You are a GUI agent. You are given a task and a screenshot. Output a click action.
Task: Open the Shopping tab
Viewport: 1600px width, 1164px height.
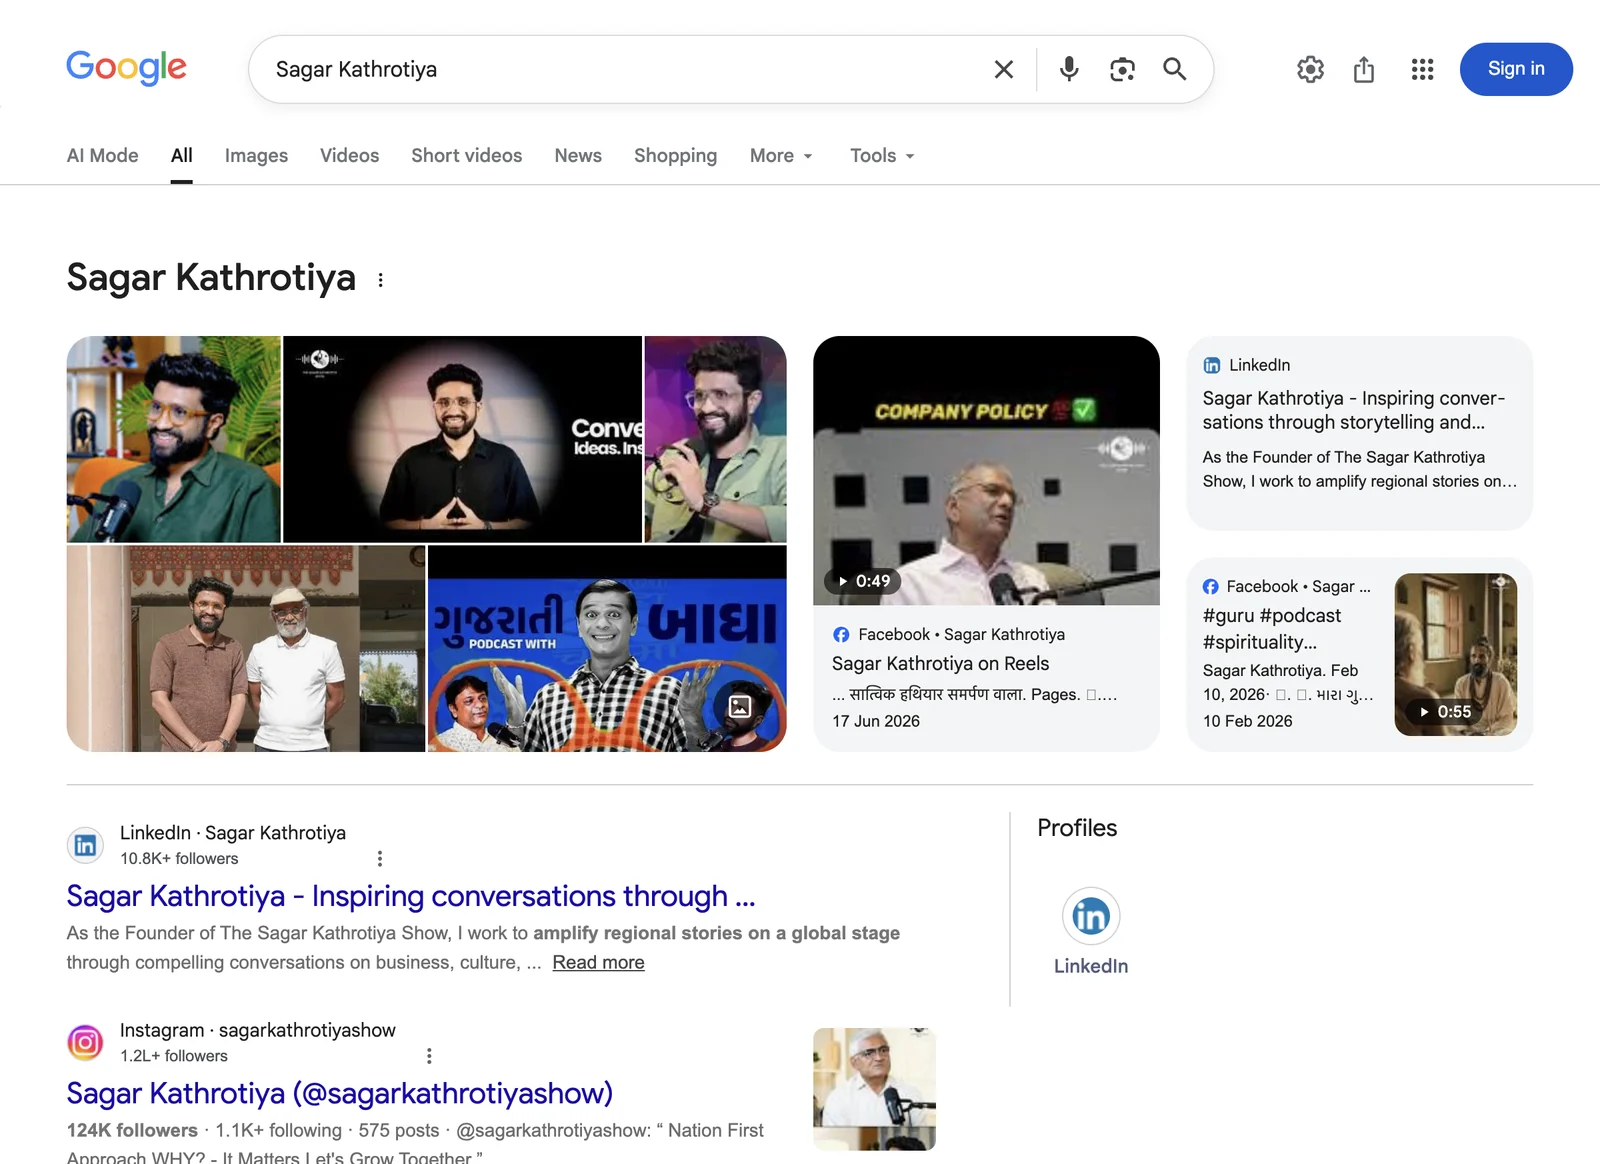tap(675, 155)
